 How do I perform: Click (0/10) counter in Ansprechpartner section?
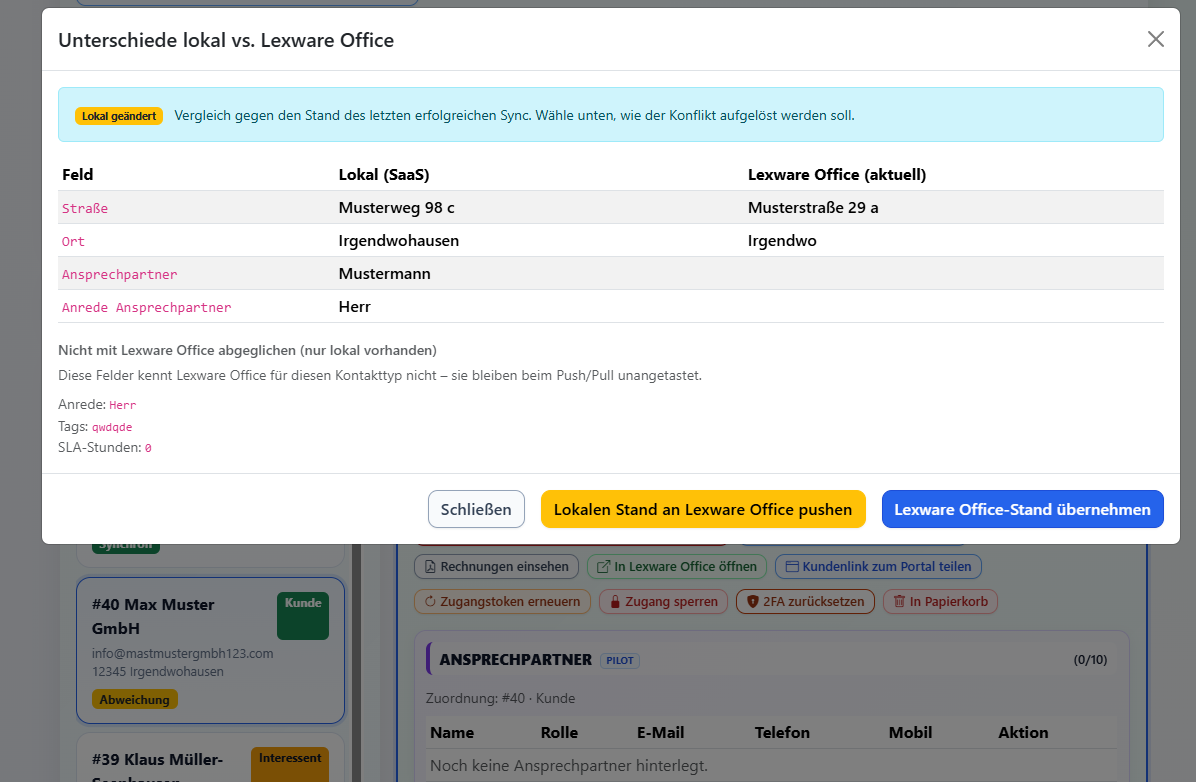tap(1090, 660)
